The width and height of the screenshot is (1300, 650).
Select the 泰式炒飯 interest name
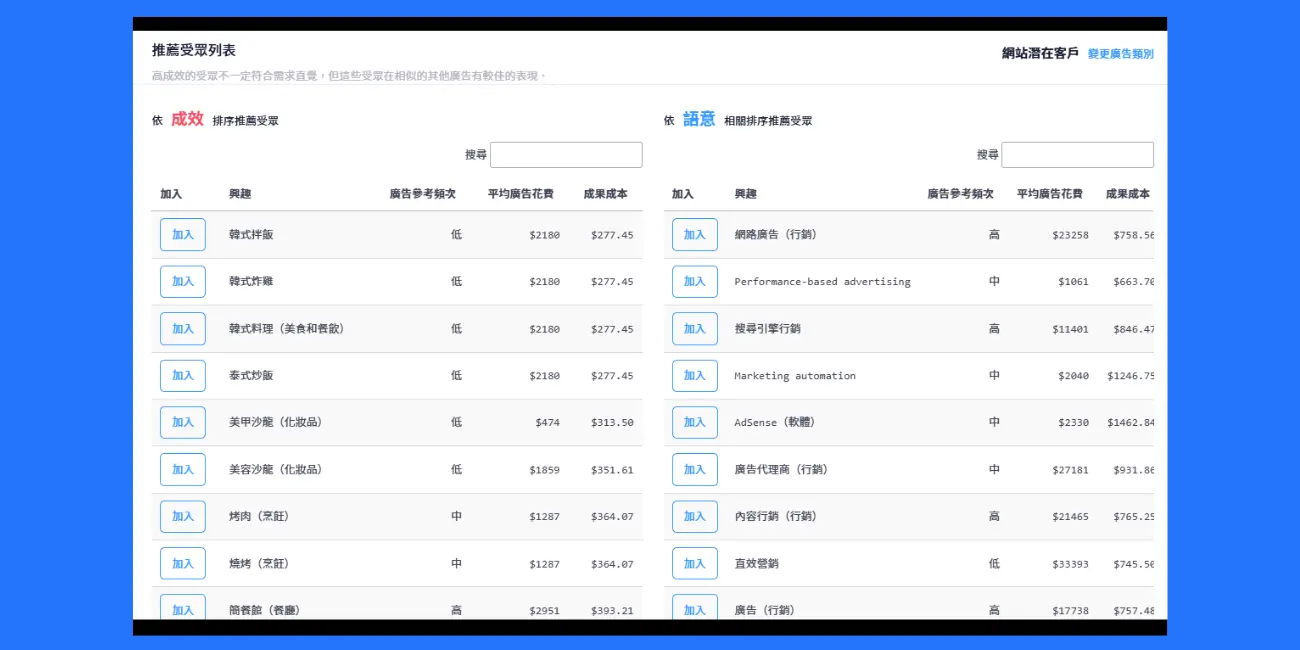pyautogui.click(x=251, y=376)
